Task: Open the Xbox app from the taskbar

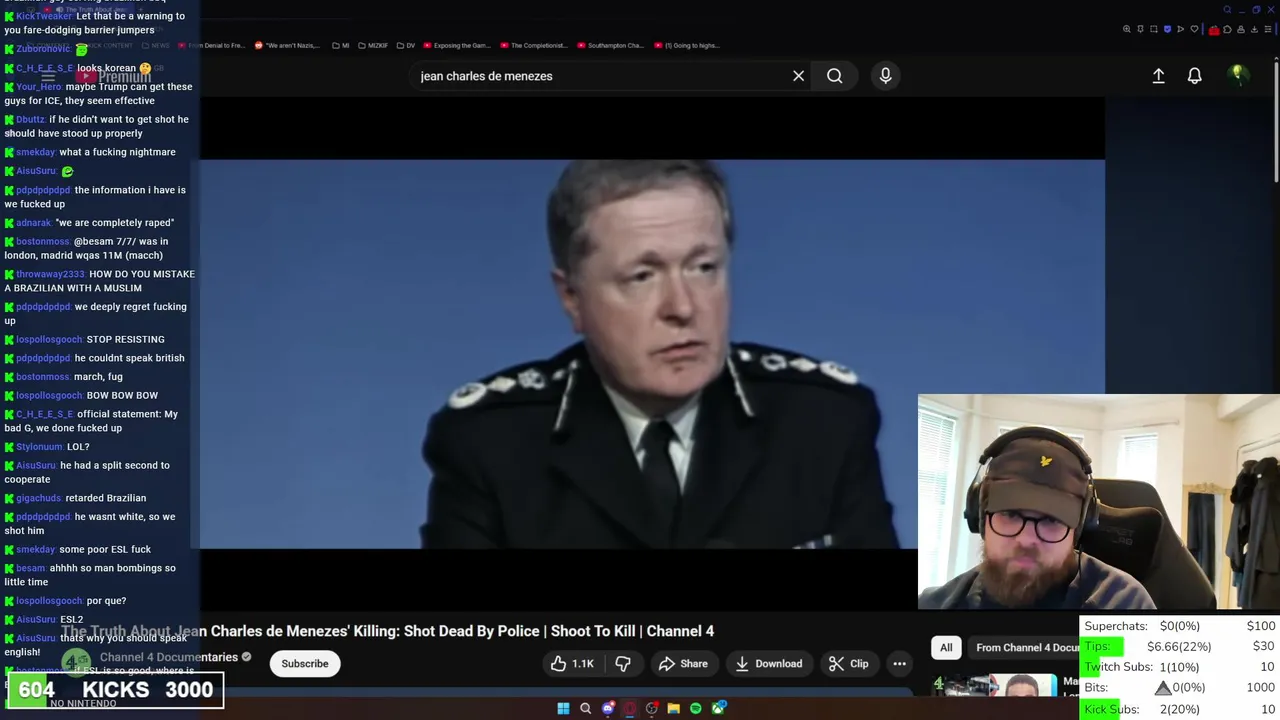Action: pyautogui.click(x=718, y=708)
